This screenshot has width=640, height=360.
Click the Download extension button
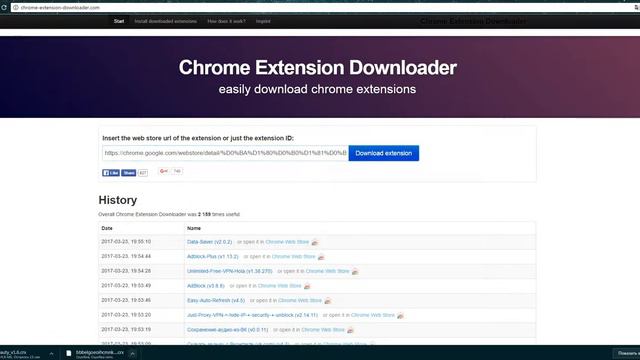tap(384, 153)
